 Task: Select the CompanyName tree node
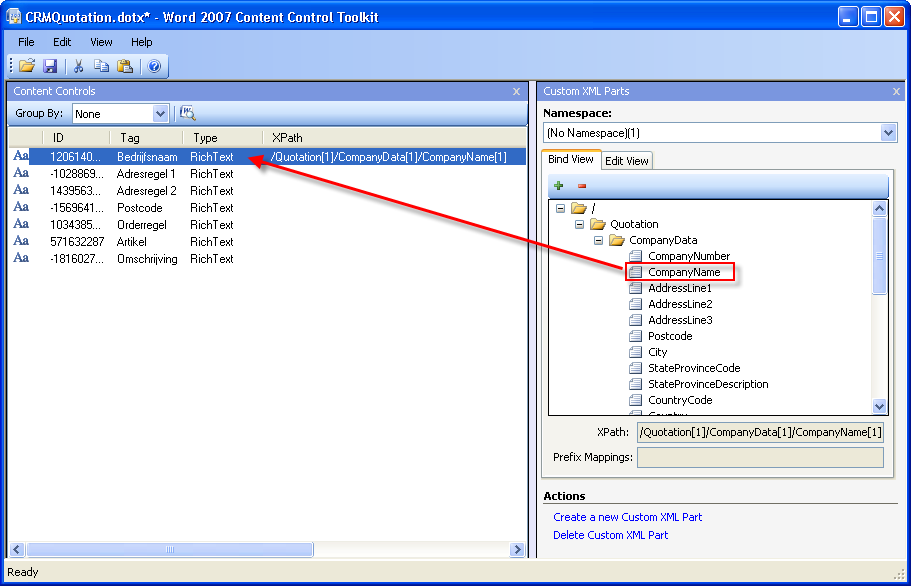[x=684, y=272]
